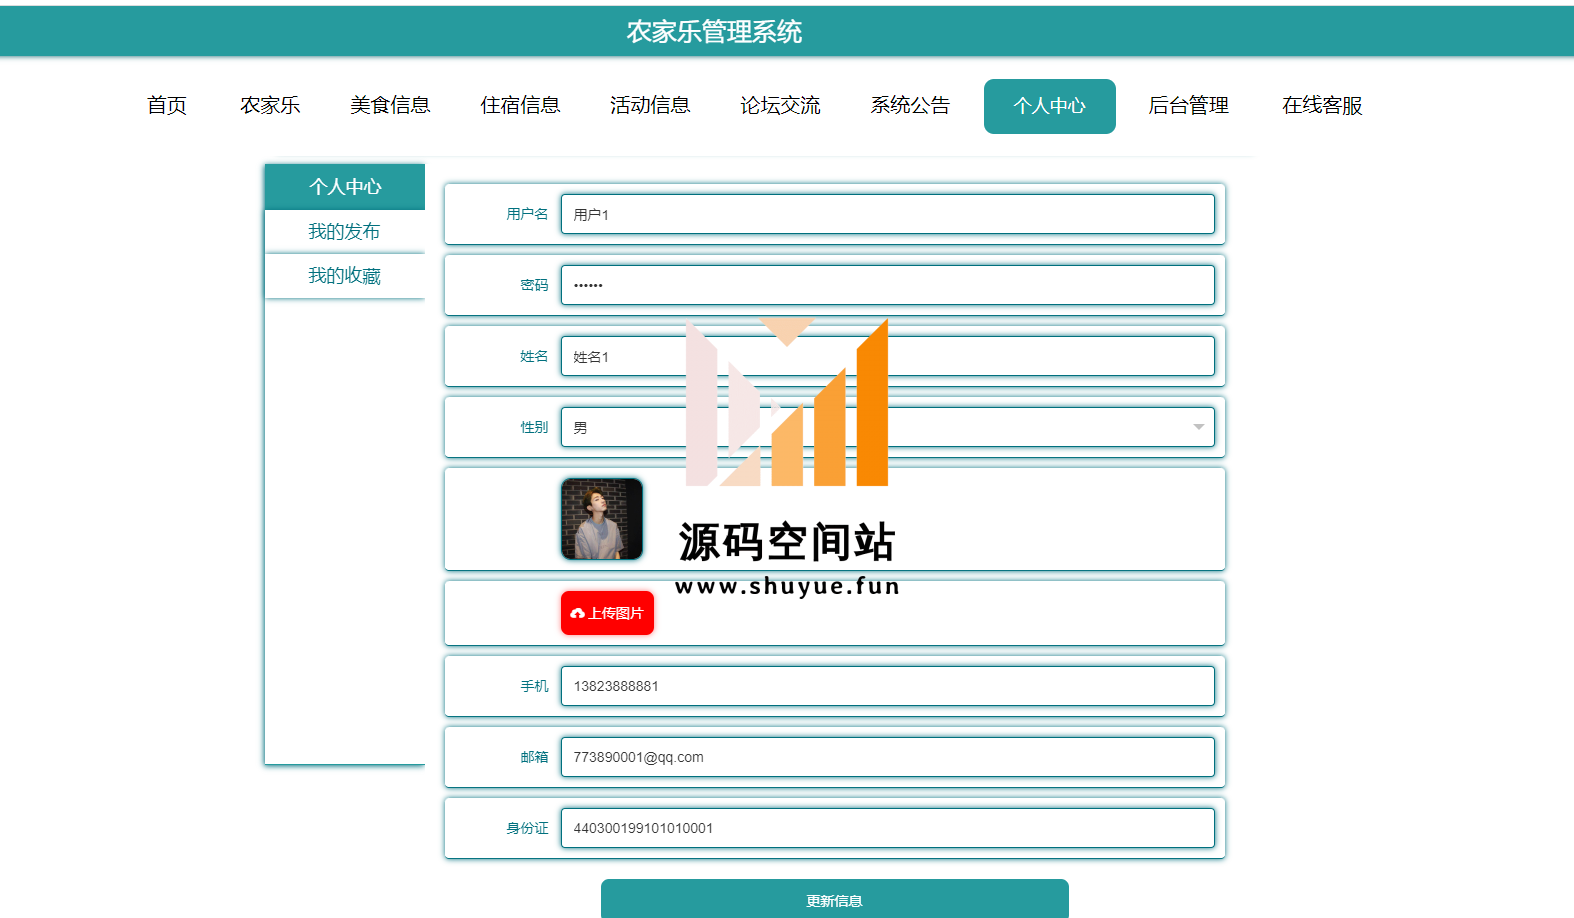Focus the 手机 phone number field

point(888,686)
